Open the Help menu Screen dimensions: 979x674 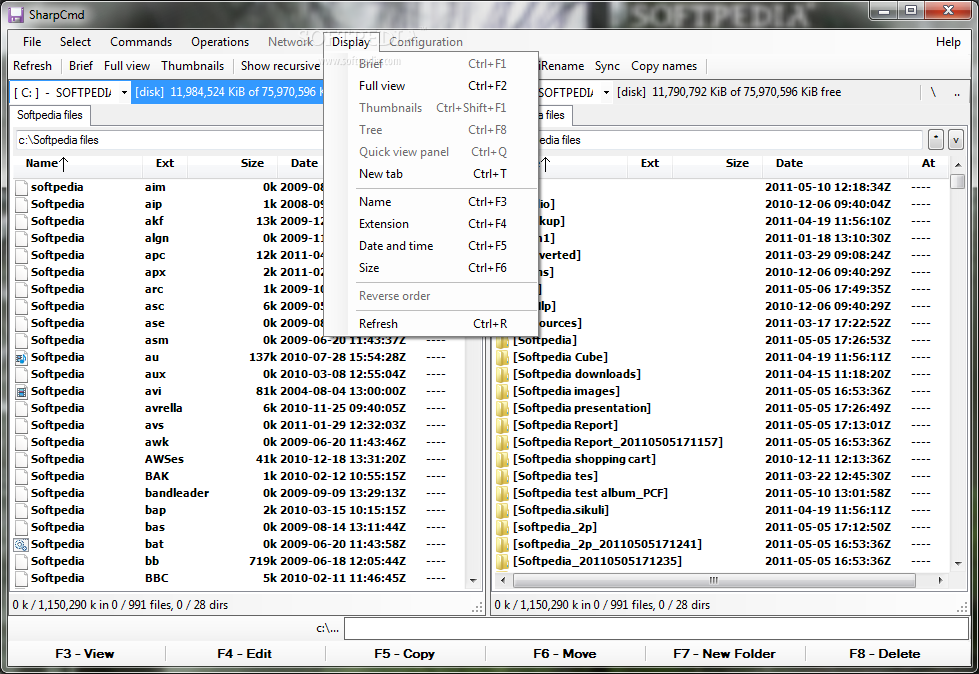[x=948, y=42]
